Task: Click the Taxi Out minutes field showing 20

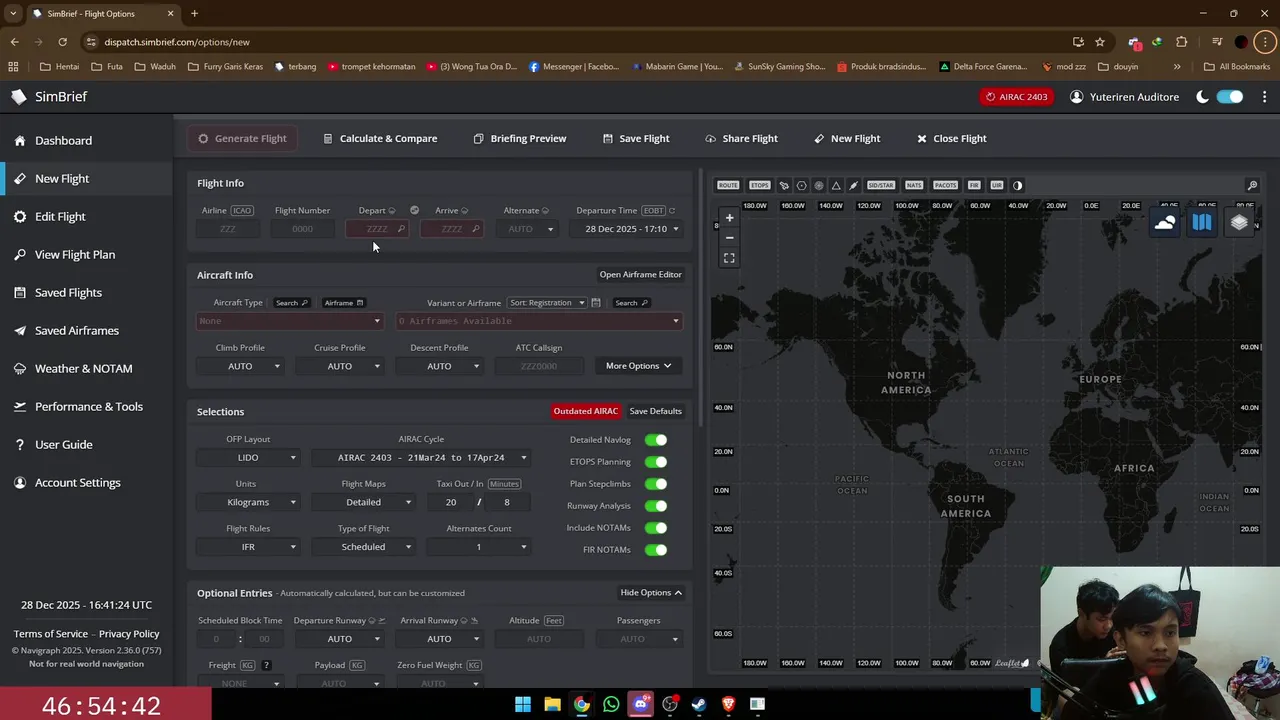Action: [x=451, y=502]
